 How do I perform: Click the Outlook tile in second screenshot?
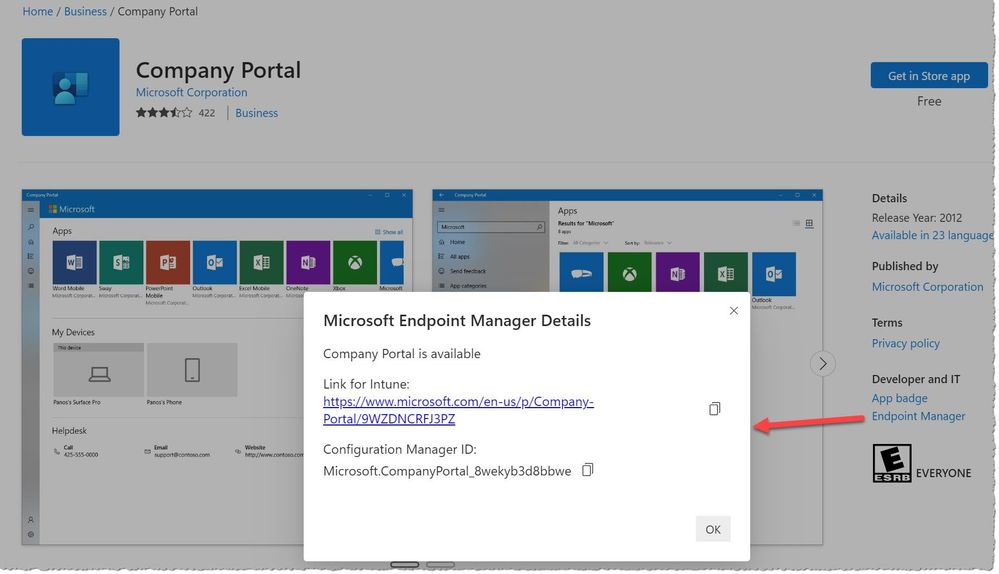tap(774, 274)
